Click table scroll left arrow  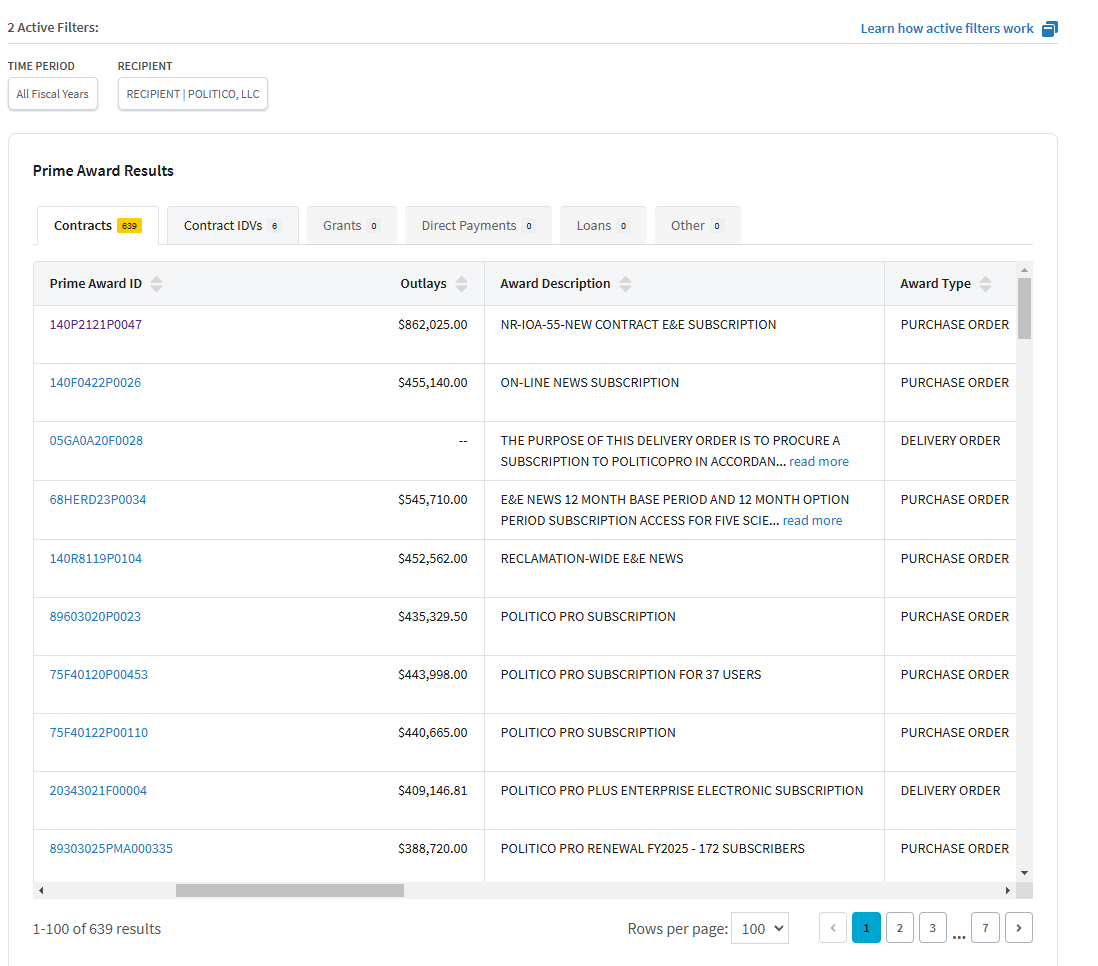(x=41, y=890)
